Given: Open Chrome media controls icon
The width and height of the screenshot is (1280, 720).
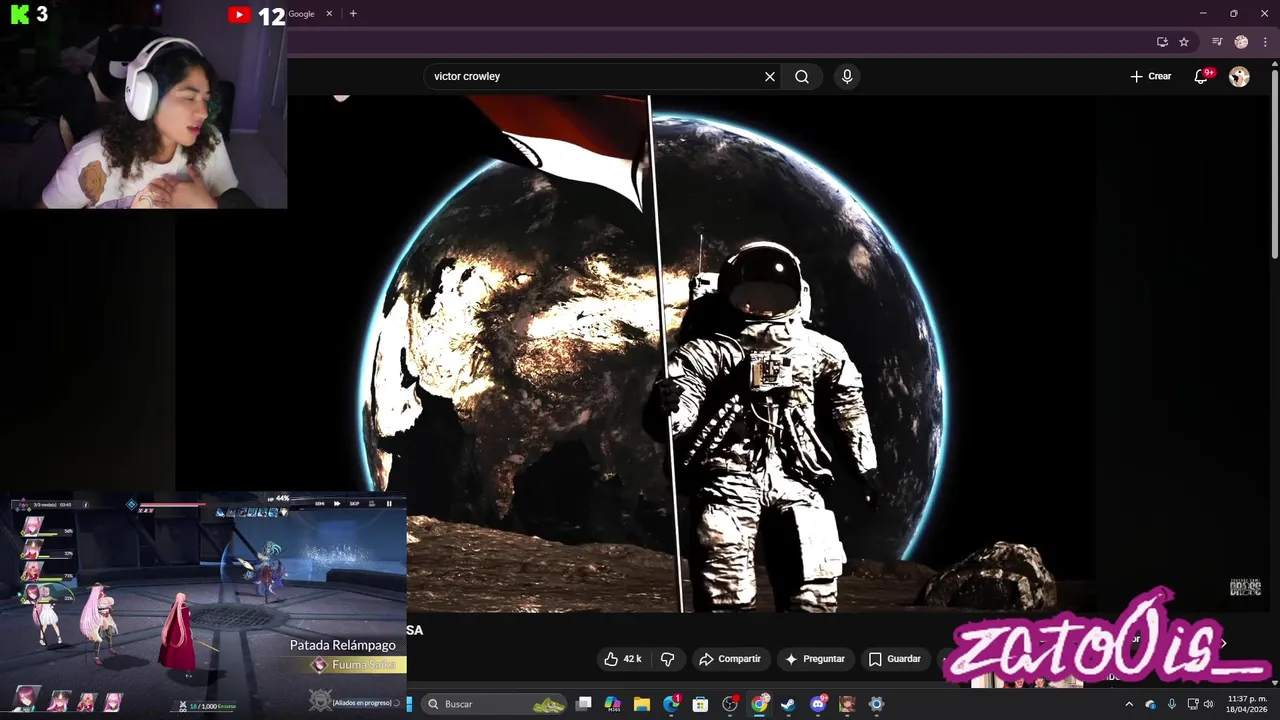Looking at the screenshot, I should (x=1217, y=42).
